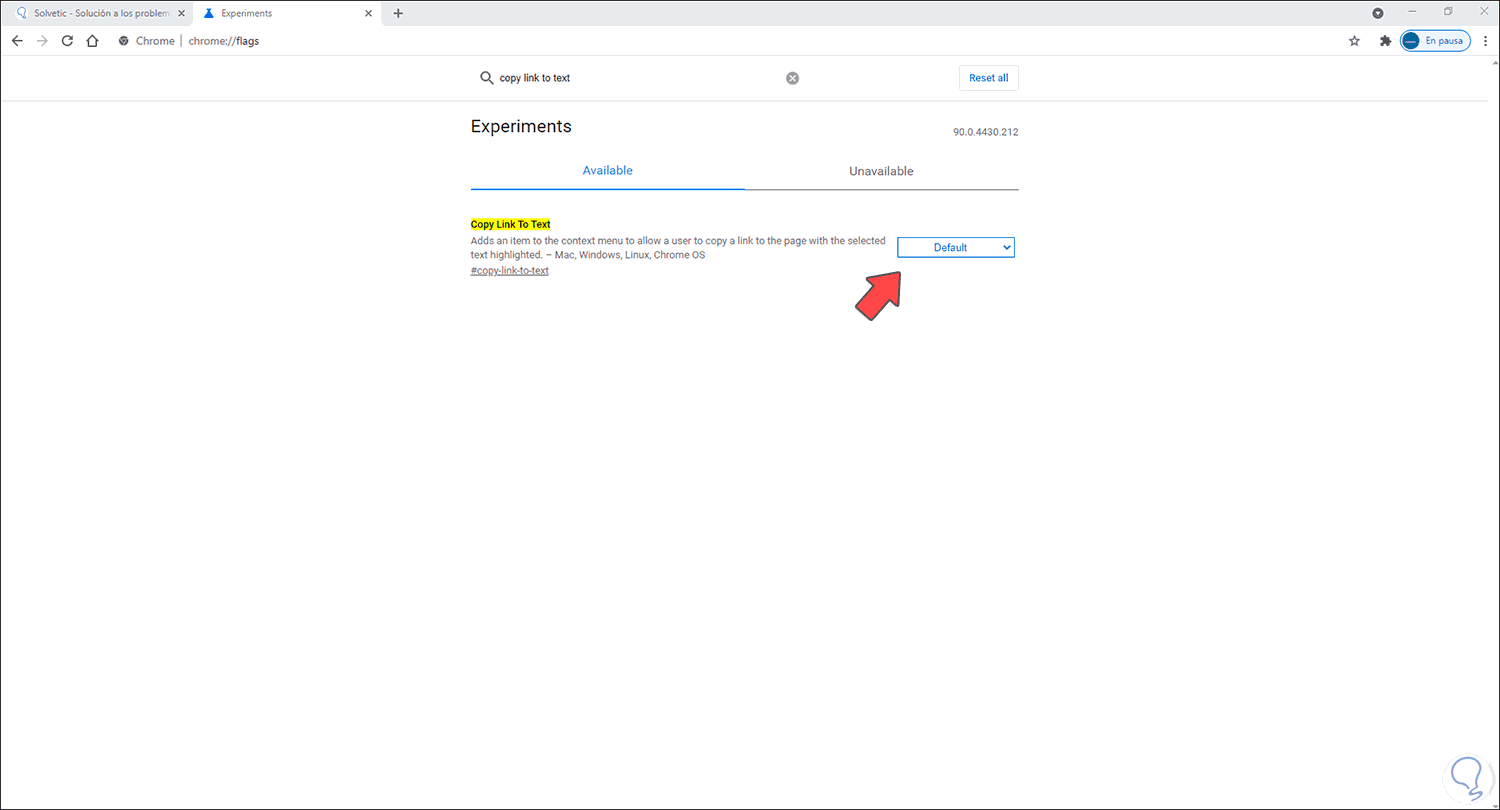Restore down the Chrome window
Screen dimensions: 1500x810
1448,12
